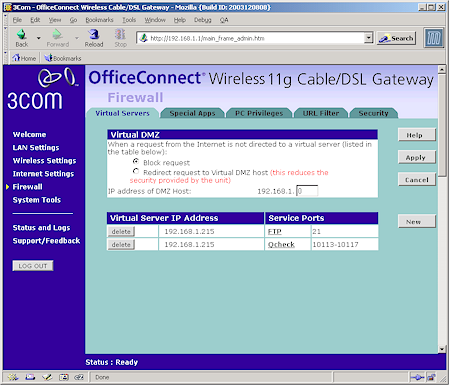Click the DMZ Host IP address field
Screen dimensions: 450x386
[307, 191]
